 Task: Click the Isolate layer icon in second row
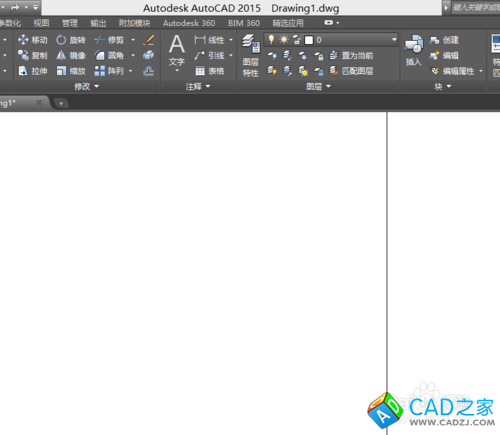pyautogui.click(x=287, y=55)
